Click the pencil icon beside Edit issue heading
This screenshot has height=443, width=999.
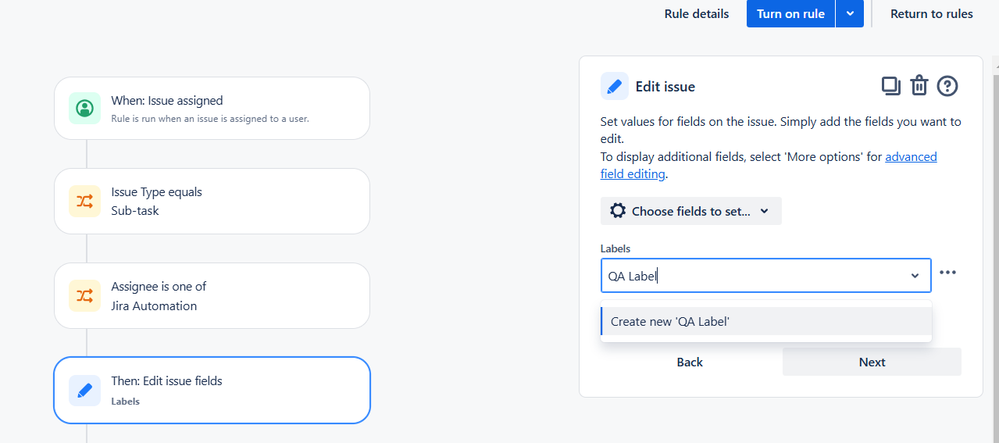pos(614,87)
